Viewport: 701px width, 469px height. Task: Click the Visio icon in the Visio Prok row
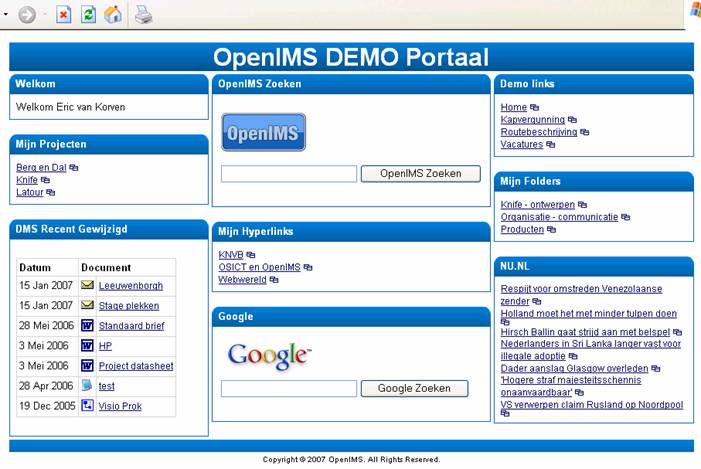tap(87, 406)
